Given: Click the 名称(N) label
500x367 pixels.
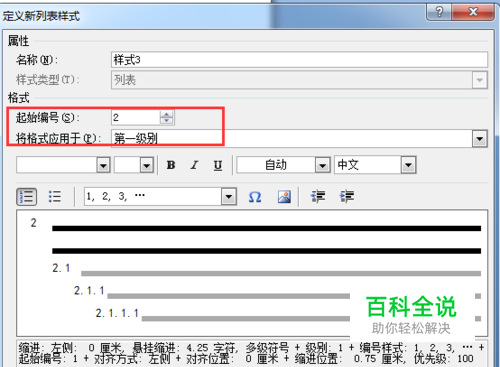Looking at the screenshot, I should pos(37,60).
